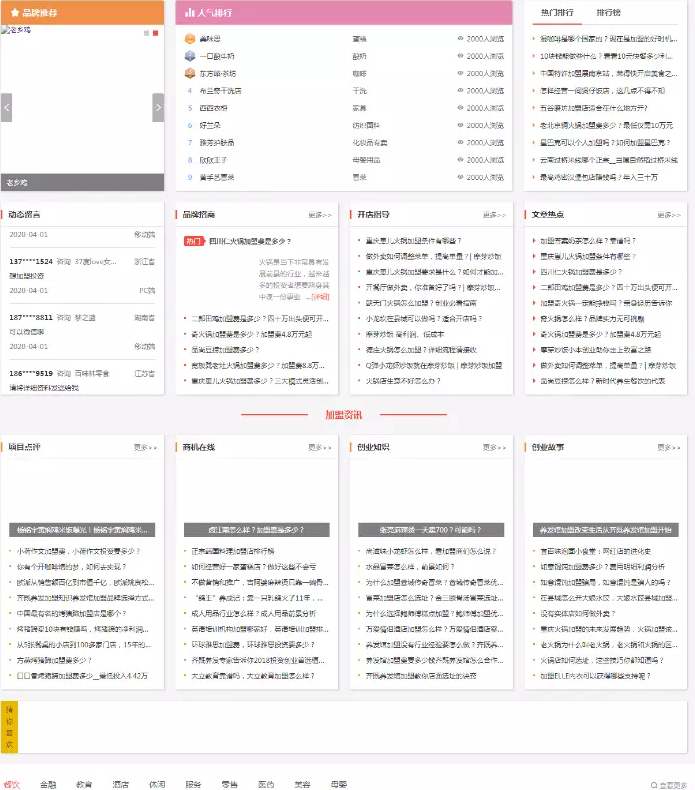
Task: Open 更多>> in the 创业故事 panel
Action: point(669,447)
